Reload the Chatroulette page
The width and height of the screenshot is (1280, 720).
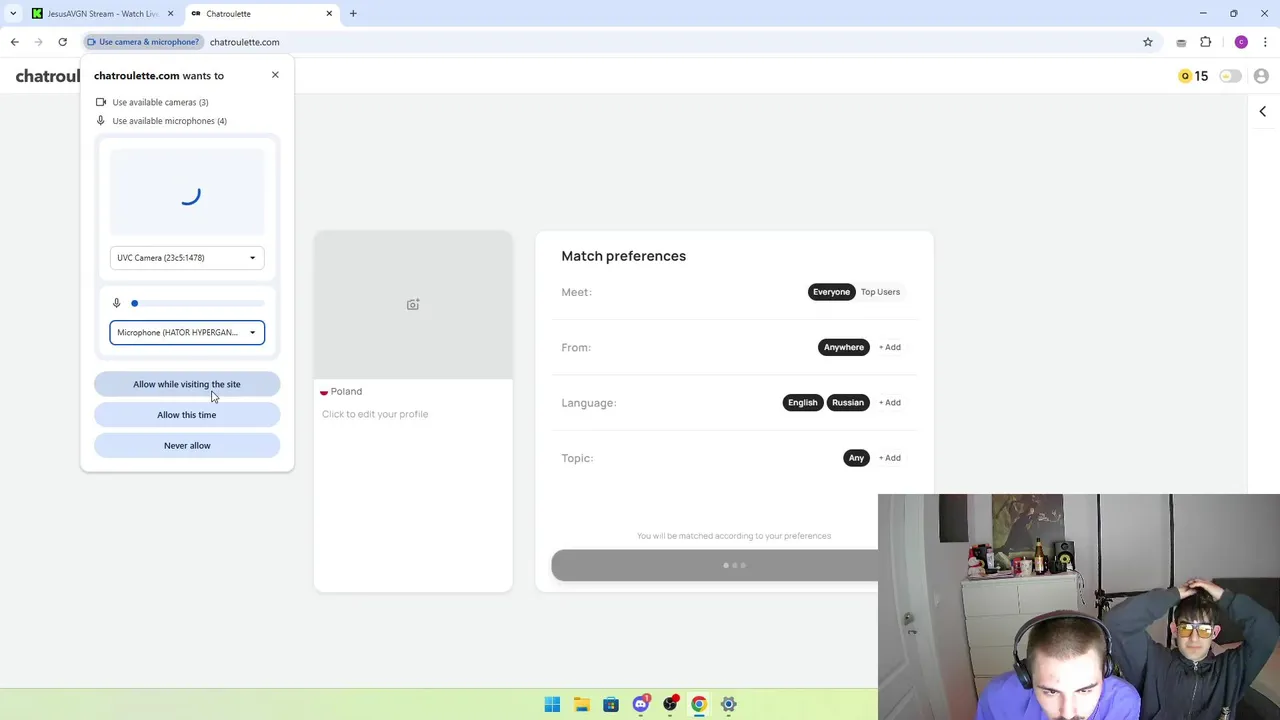(62, 42)
